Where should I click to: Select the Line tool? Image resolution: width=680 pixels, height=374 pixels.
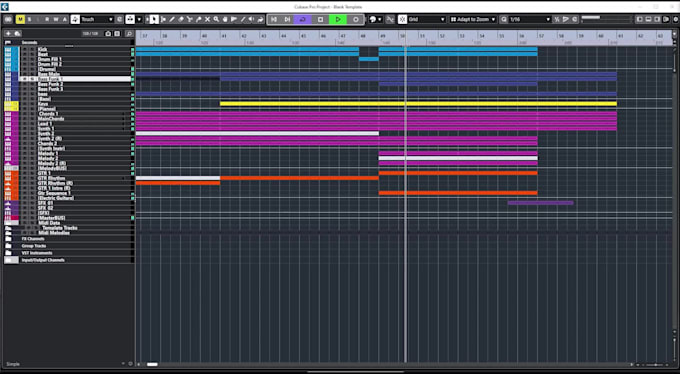point(243,20)
